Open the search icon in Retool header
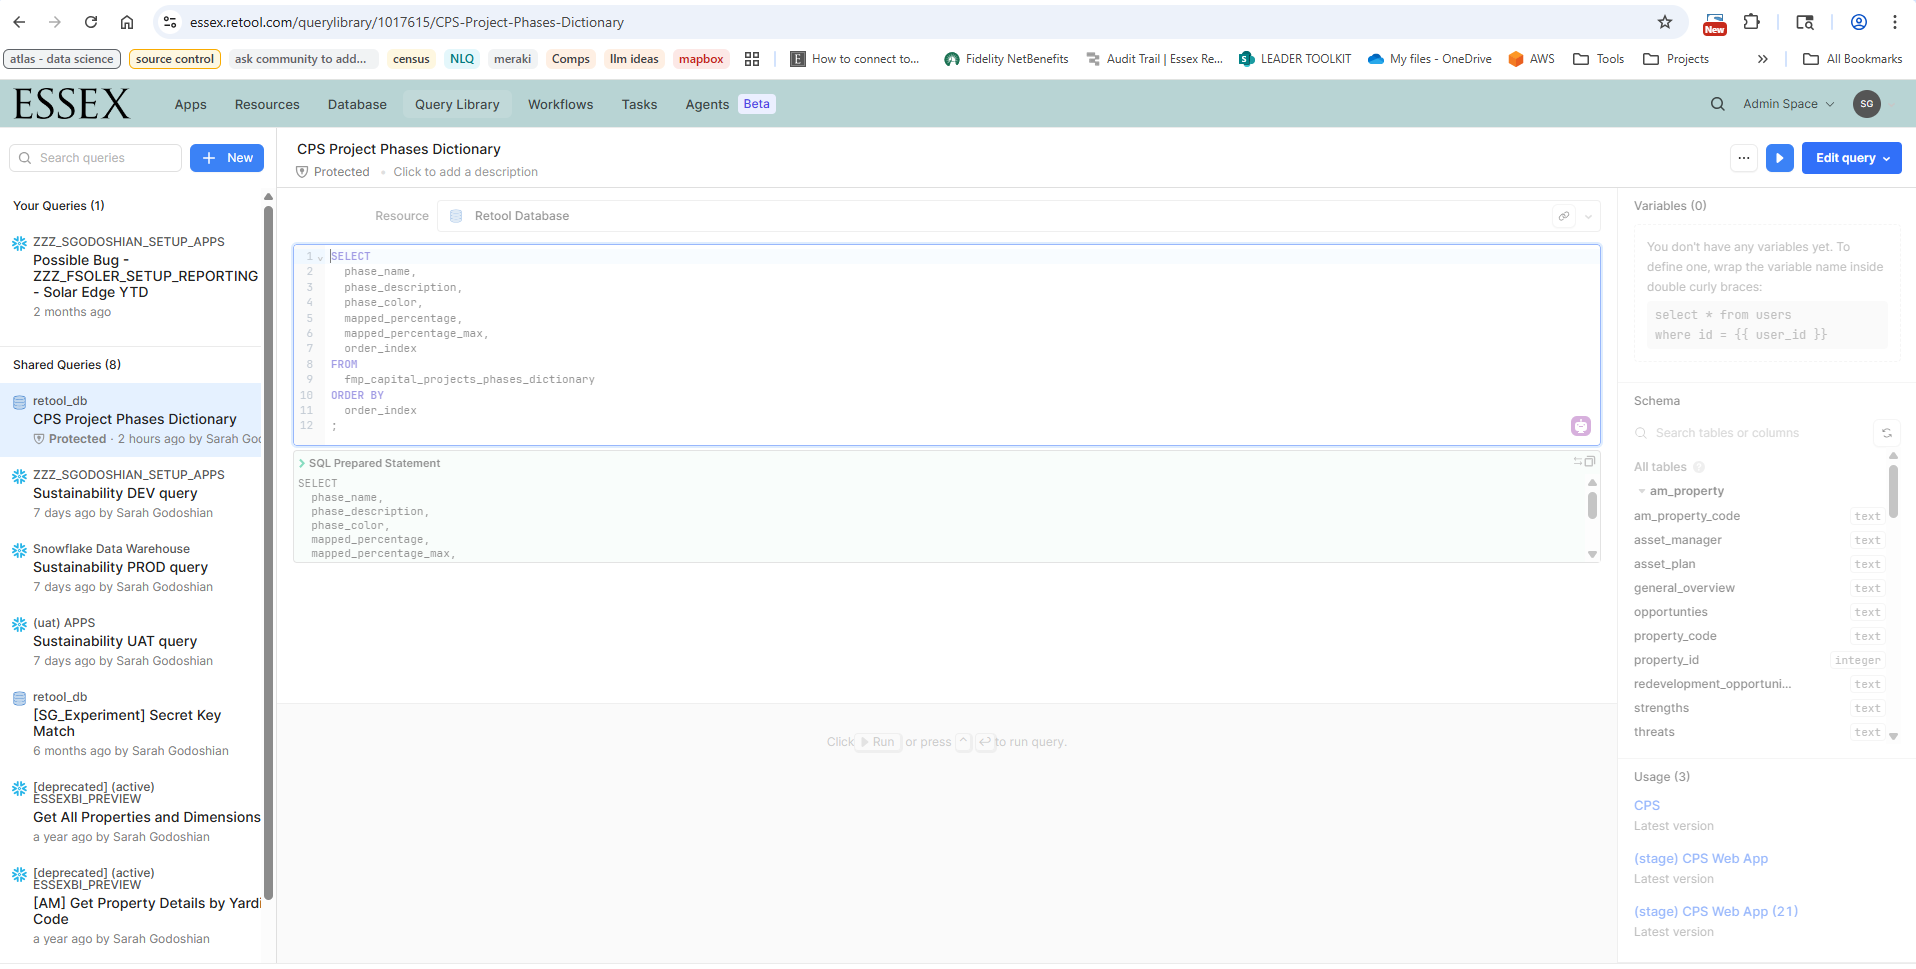The width and height of the screenshot is (1916, 969). (1717, 104)
